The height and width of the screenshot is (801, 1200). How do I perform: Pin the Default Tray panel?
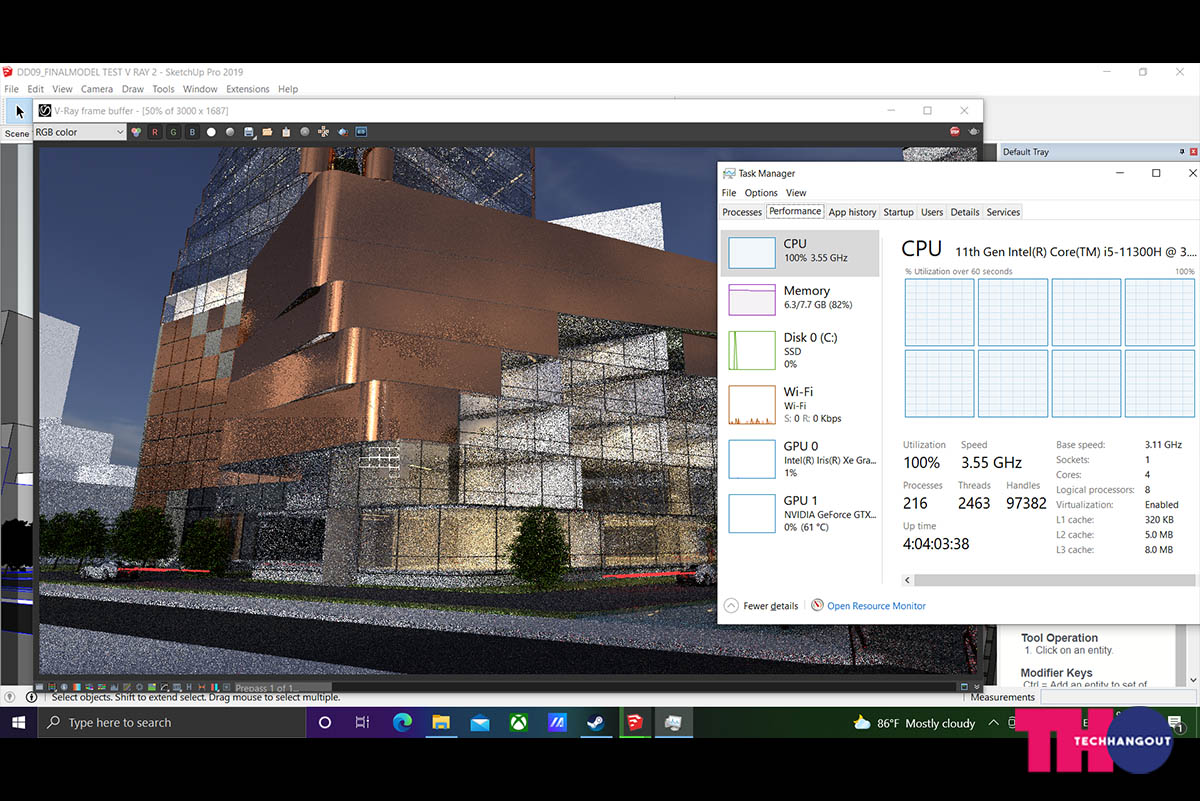pos(1181,152)
